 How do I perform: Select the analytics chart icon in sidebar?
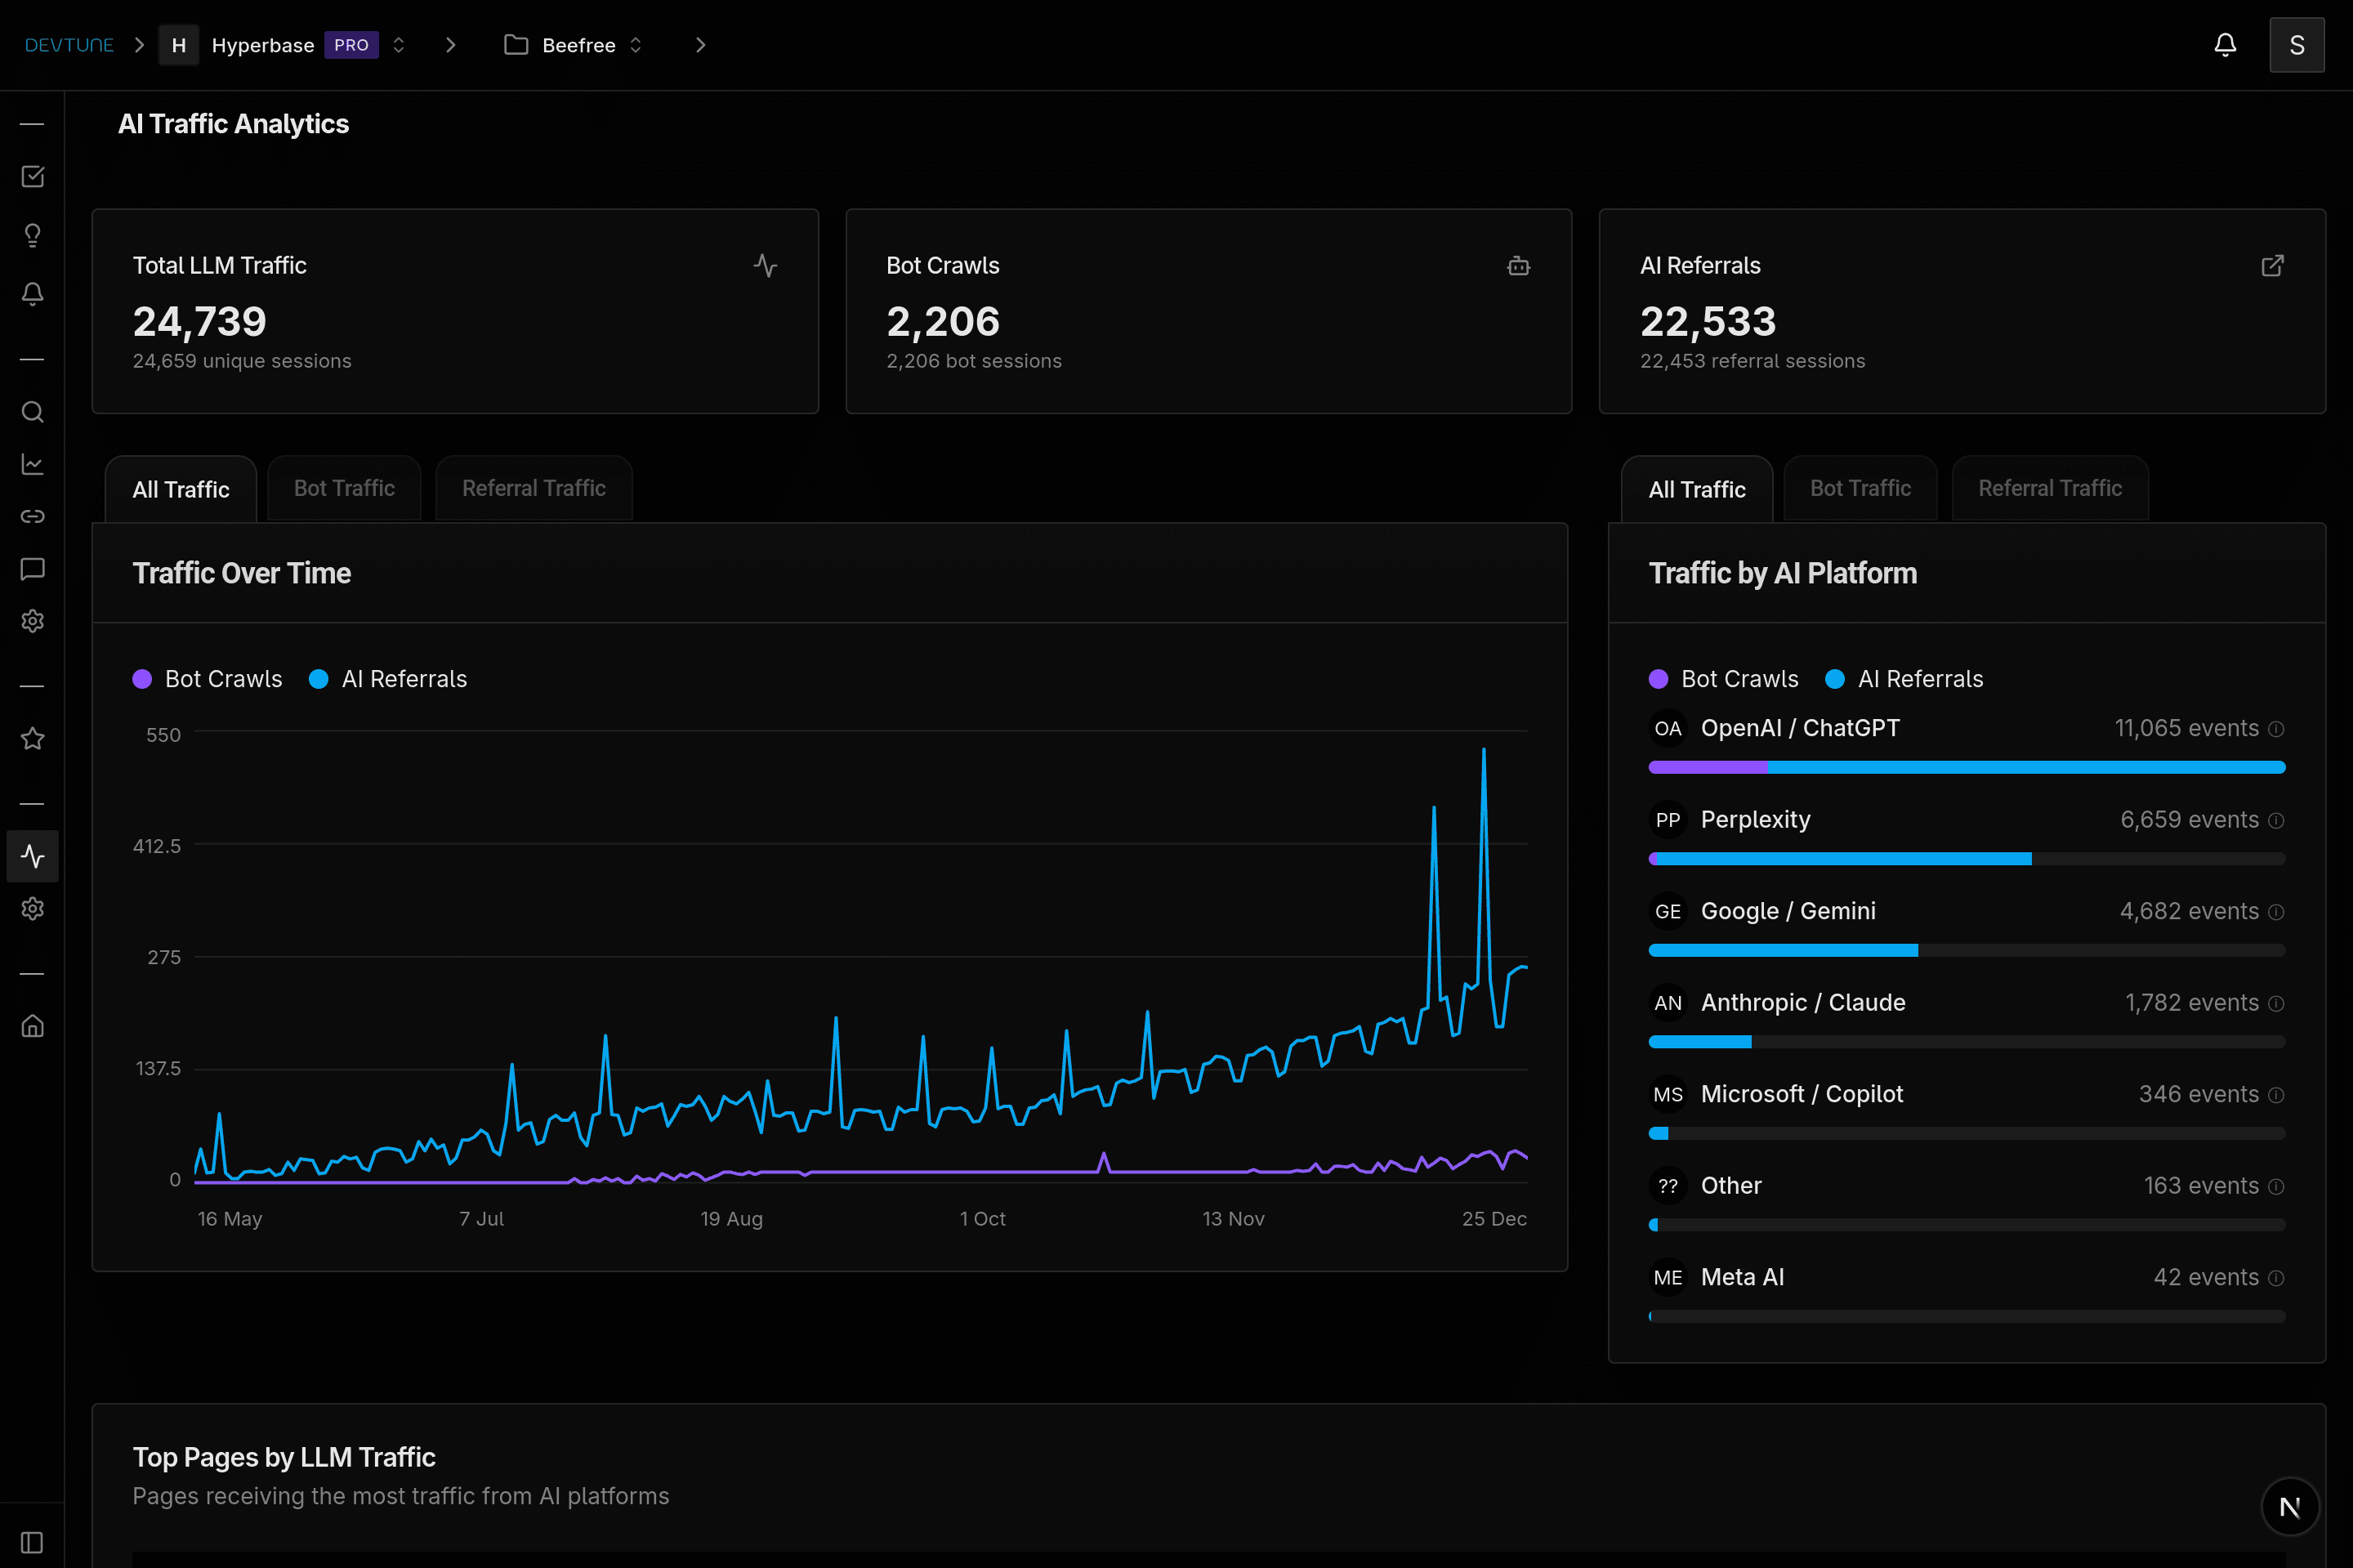(32, 464)
